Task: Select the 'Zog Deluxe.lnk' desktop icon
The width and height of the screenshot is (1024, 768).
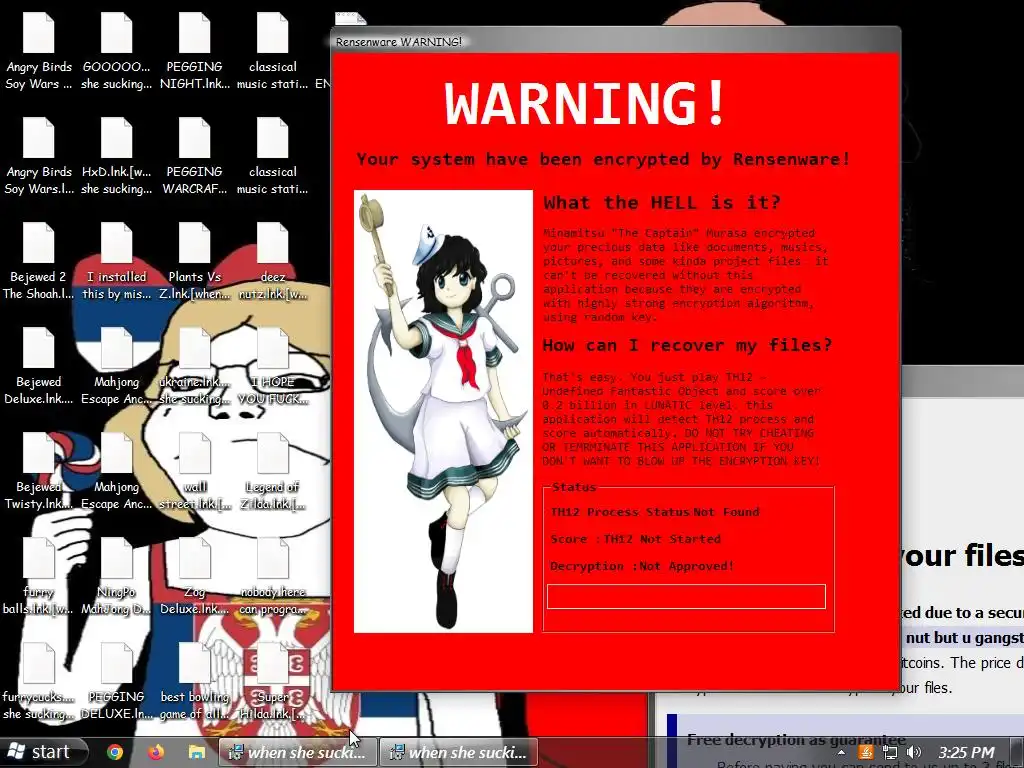Action: click(x=195, y=578)
